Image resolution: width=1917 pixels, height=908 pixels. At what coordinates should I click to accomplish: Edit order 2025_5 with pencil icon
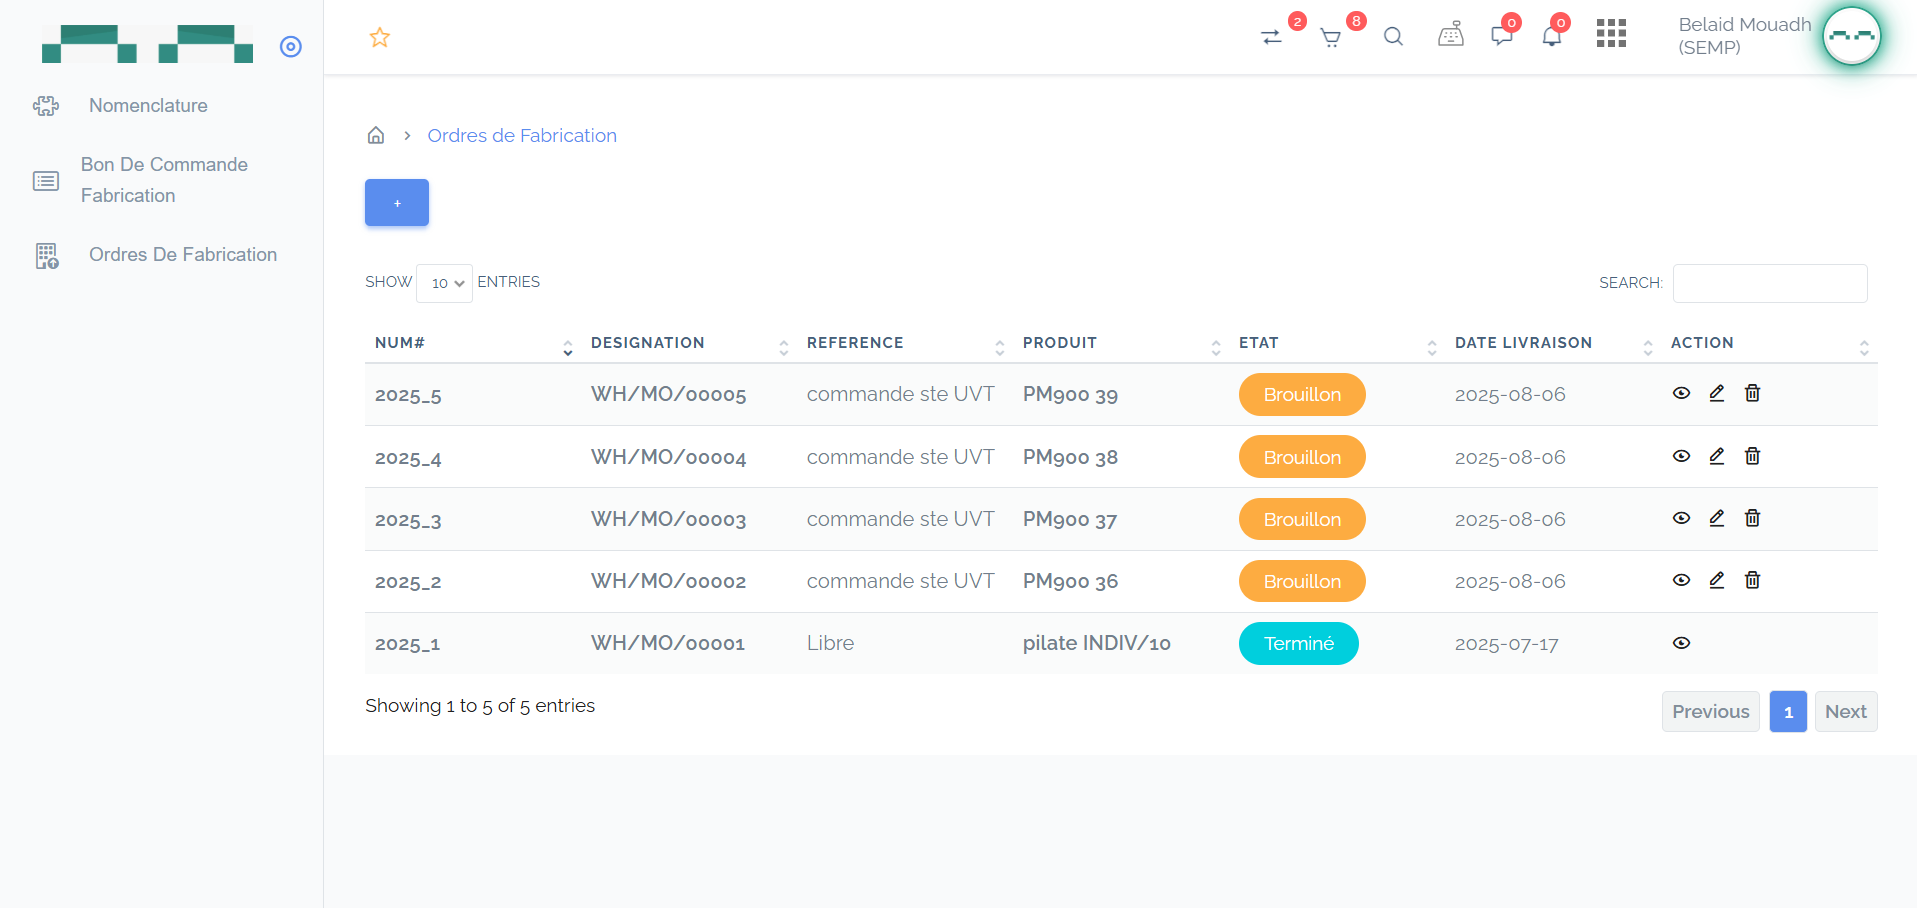pos(1717,393)
